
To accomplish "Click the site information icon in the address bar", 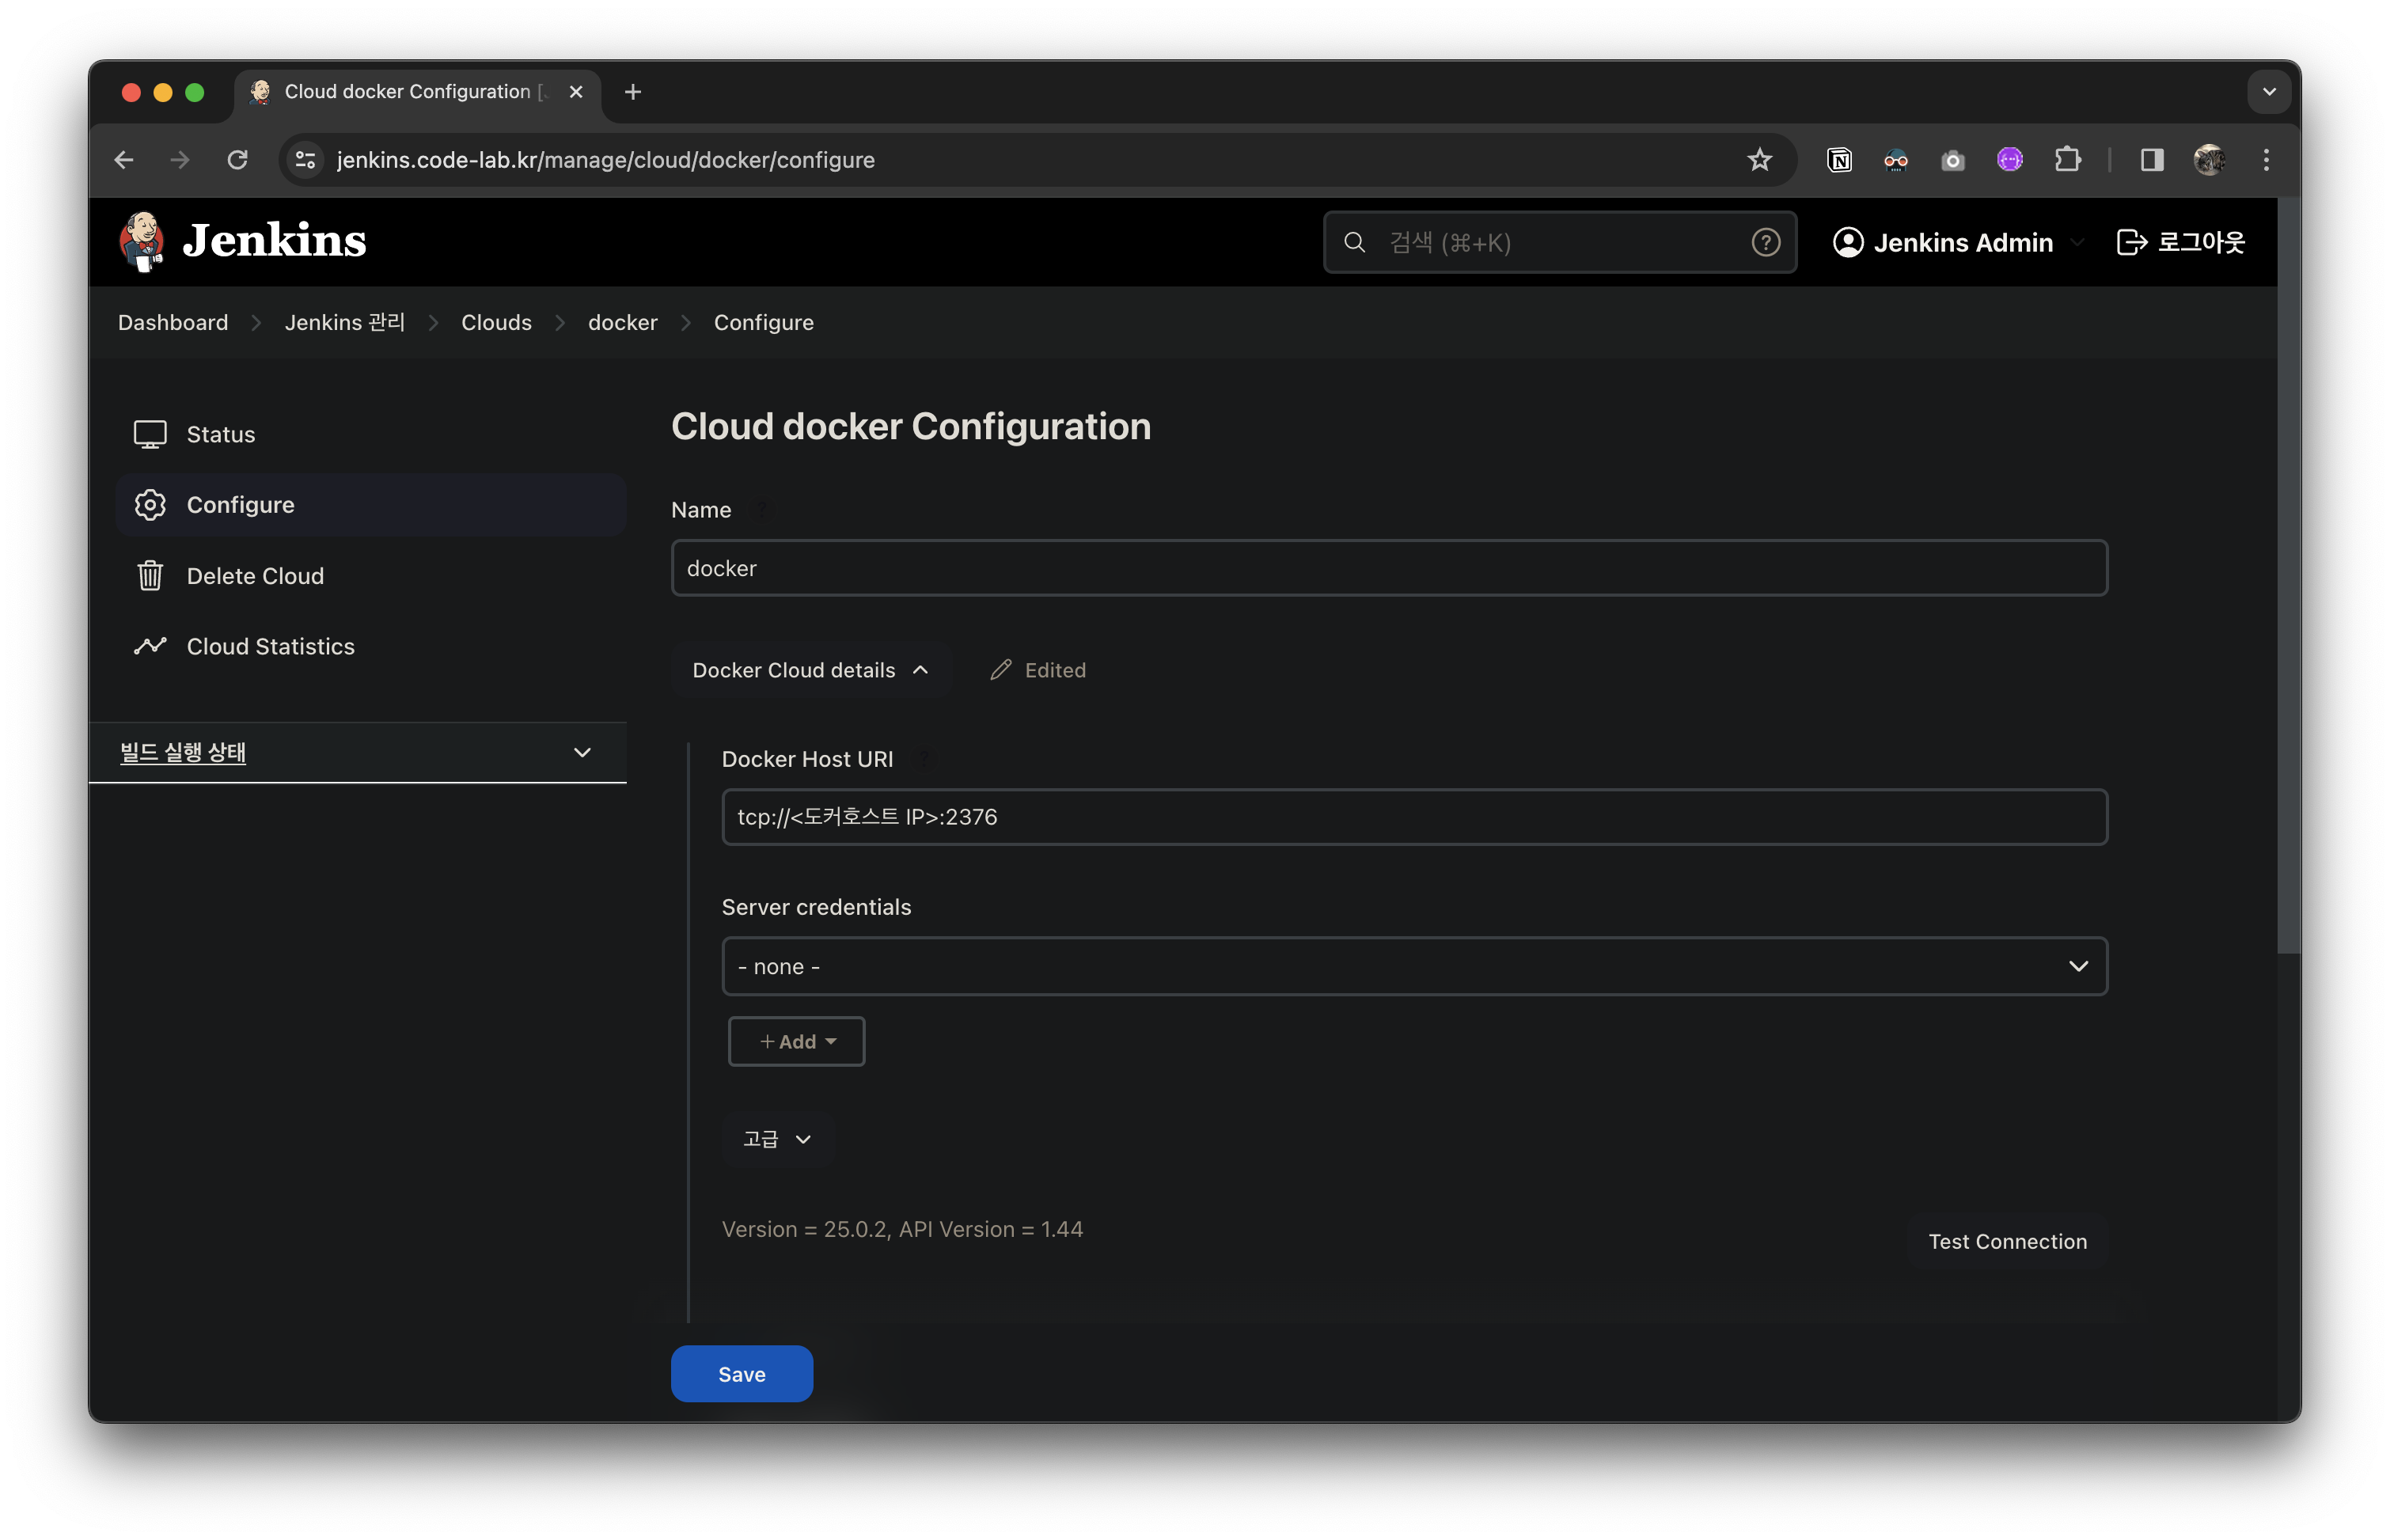I will pyautogui.click(x=306, y=160).
